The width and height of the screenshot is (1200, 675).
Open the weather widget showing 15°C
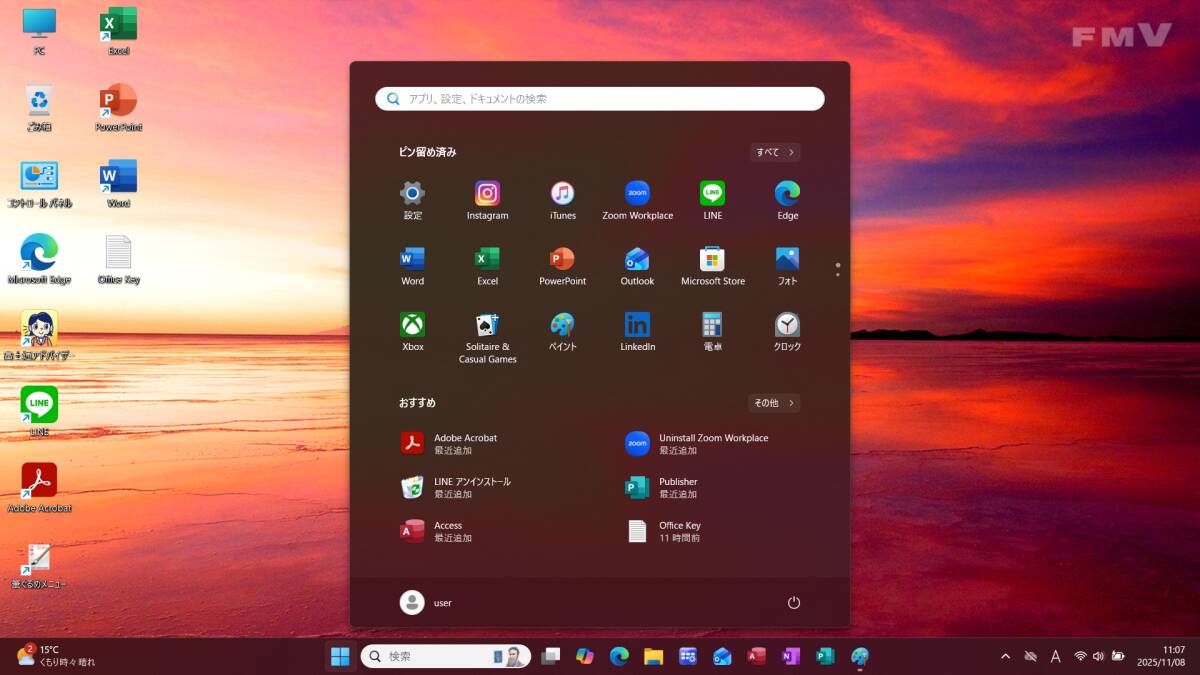tap(57, 656)
